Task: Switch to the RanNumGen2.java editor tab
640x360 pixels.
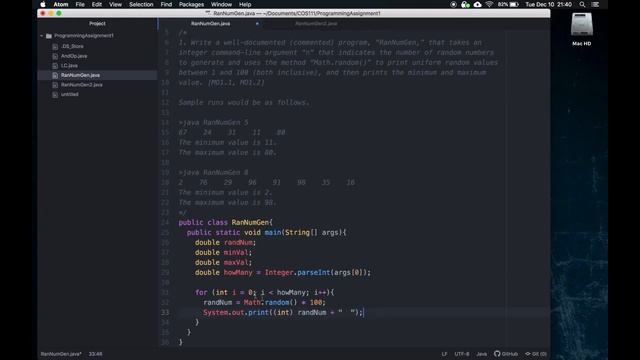Action: (x=316, y=24)
